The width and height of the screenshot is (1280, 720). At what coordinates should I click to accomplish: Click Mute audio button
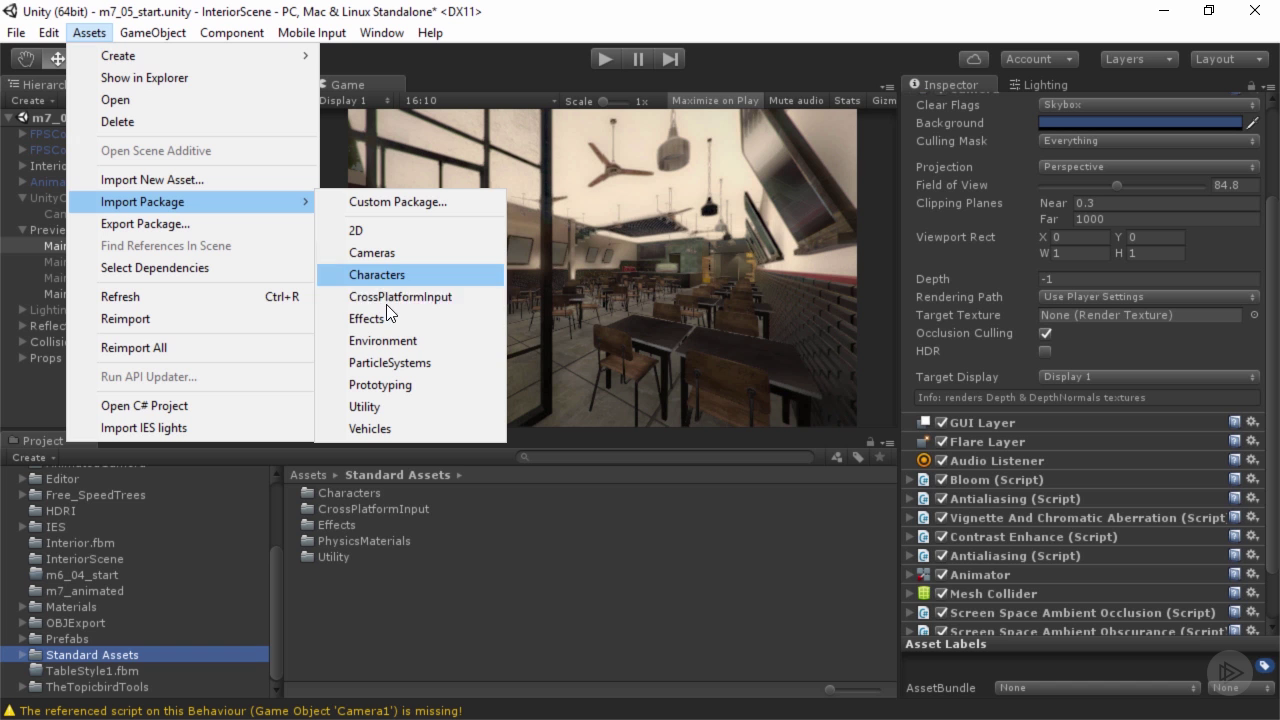(796, 101)
